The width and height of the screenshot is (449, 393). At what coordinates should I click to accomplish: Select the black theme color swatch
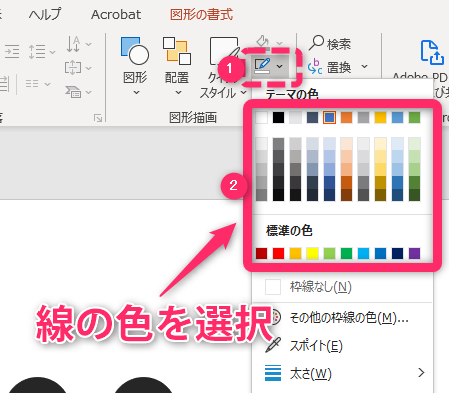click(279, 117)
